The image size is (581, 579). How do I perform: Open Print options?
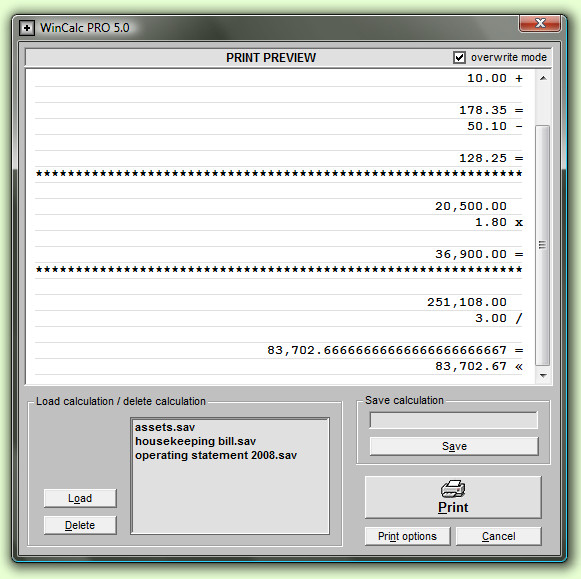(408, 536)
